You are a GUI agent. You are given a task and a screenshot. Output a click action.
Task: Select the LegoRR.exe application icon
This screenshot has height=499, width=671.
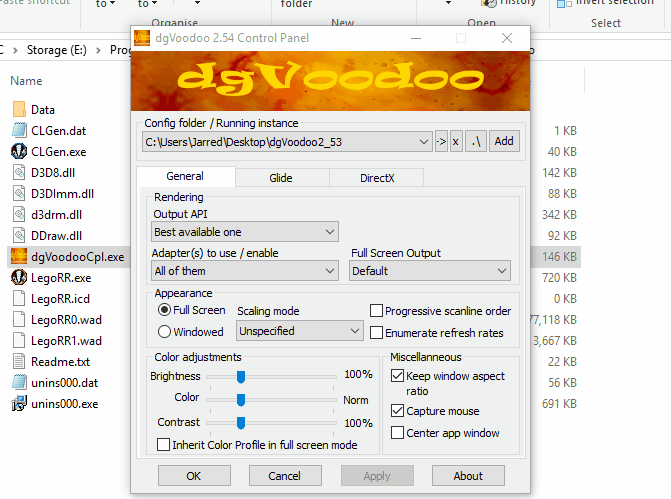pyautogui.click(x=19, y=277)
